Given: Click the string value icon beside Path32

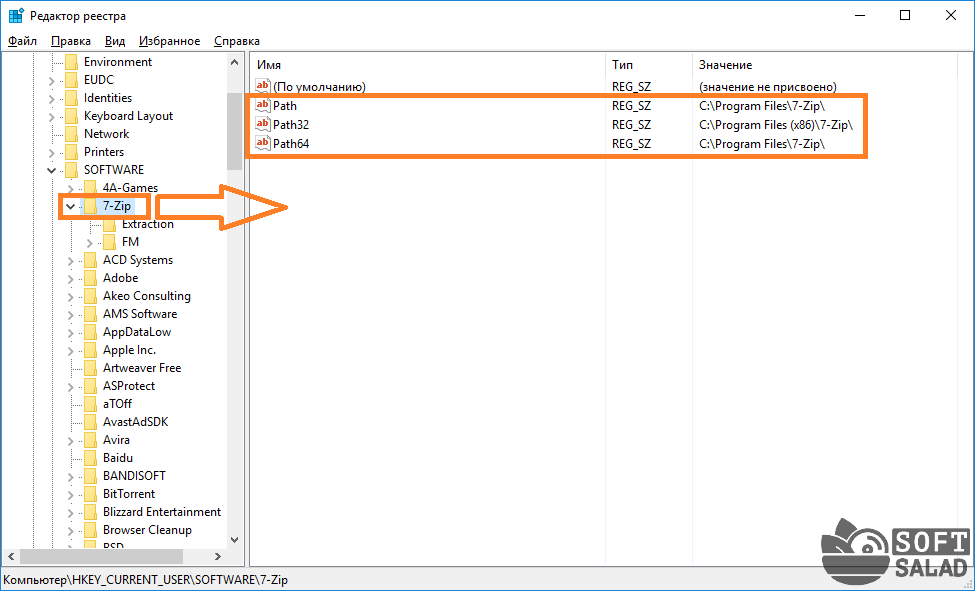Looking at the screenshot, I should (x=263, y=124).
